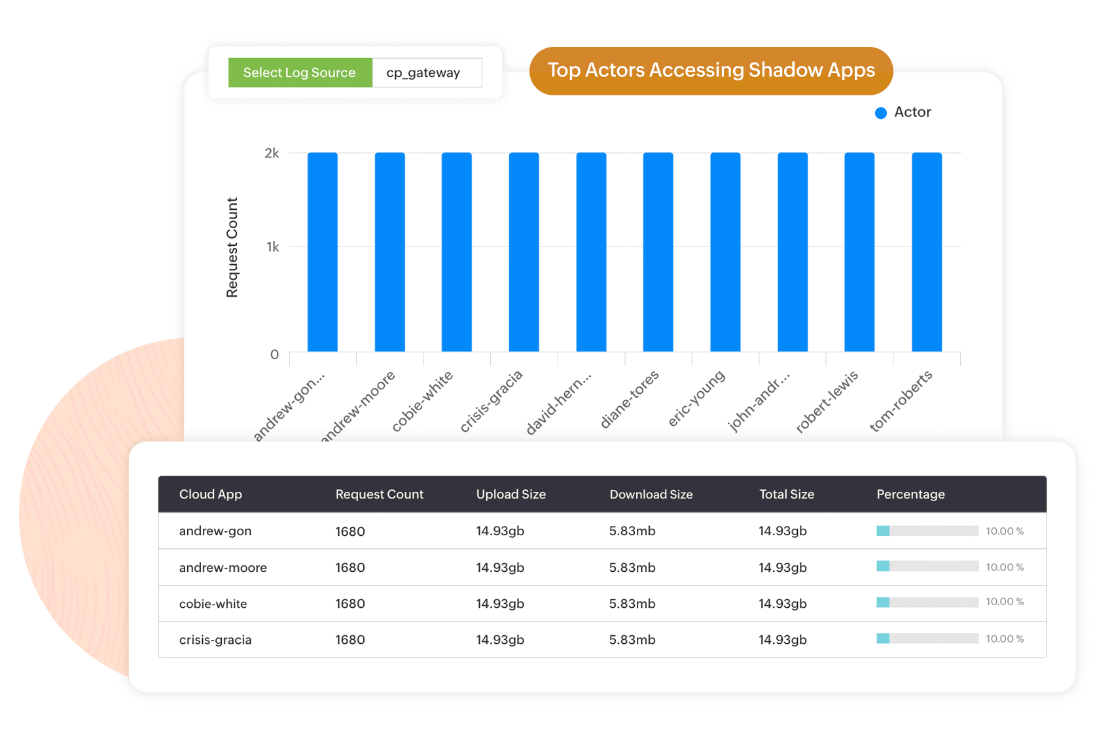This screenshot has height=738, width=1113.
Task: Click the crisis-gracia percentage progress bar
Action: (927, 638)
